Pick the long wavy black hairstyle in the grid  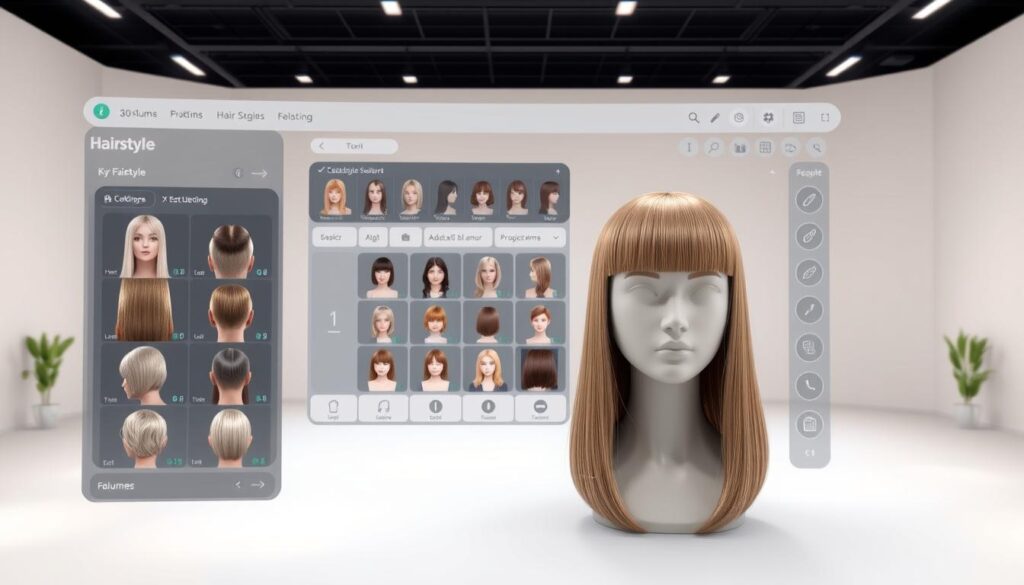pyautogui.click(x=435, y=276)
